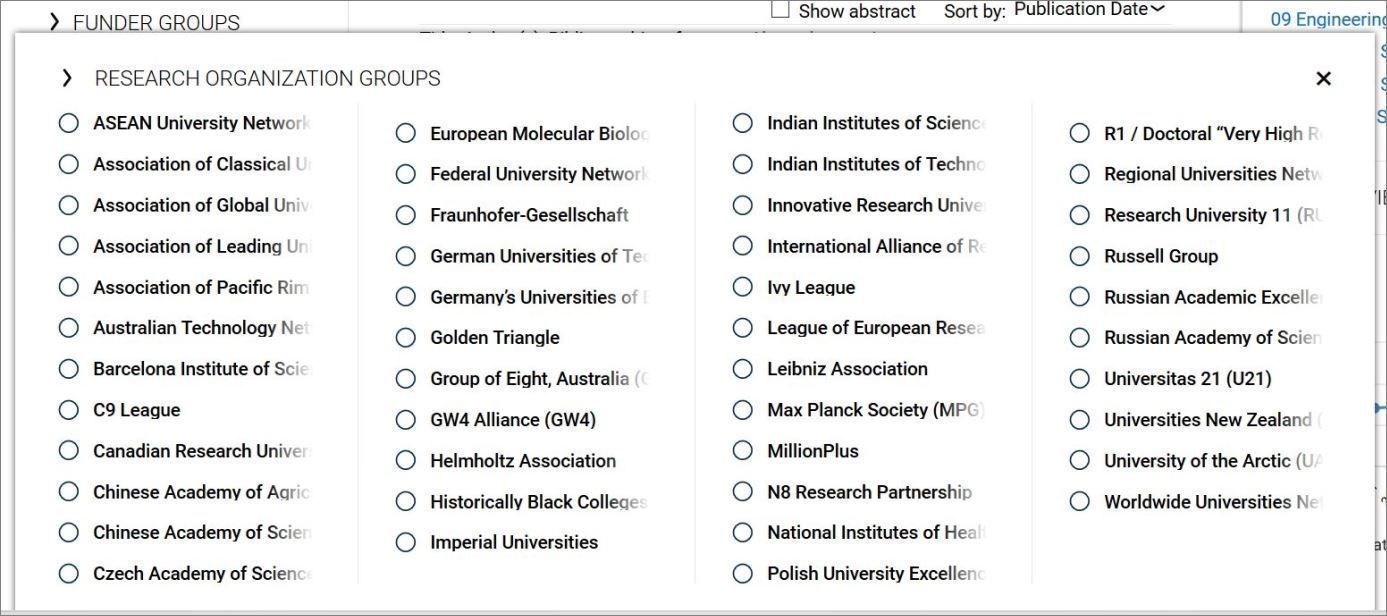The width and height of the screenshot is (1387, 616).
Task: Open the Sort by Publication Date dropdown
Action: [1090, 10]
